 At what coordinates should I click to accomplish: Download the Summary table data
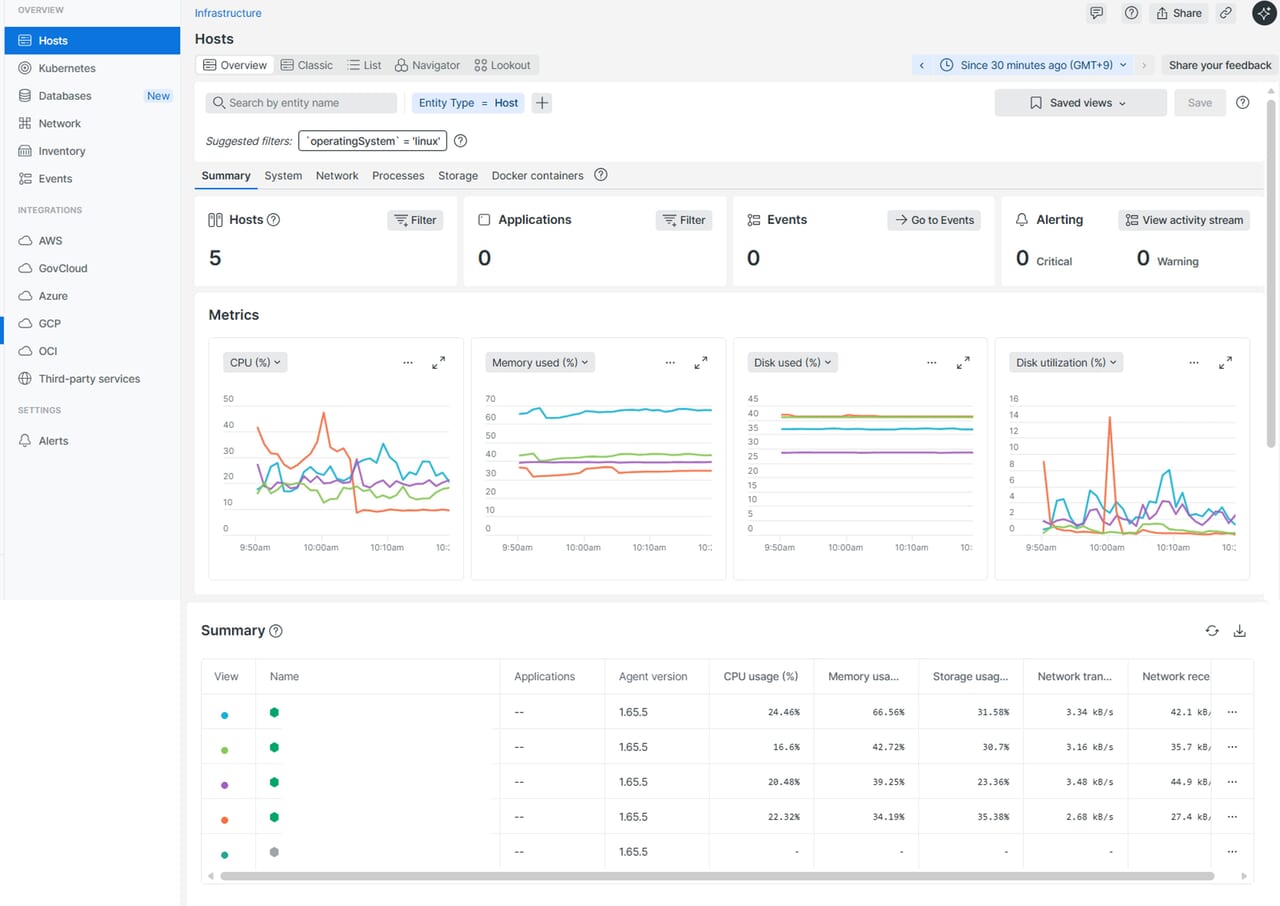coord(1240,631)
